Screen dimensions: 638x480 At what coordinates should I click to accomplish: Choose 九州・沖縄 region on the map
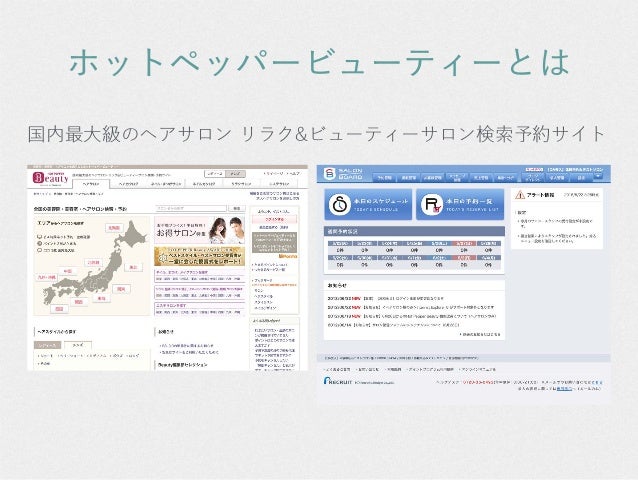[x=47, y=277]
